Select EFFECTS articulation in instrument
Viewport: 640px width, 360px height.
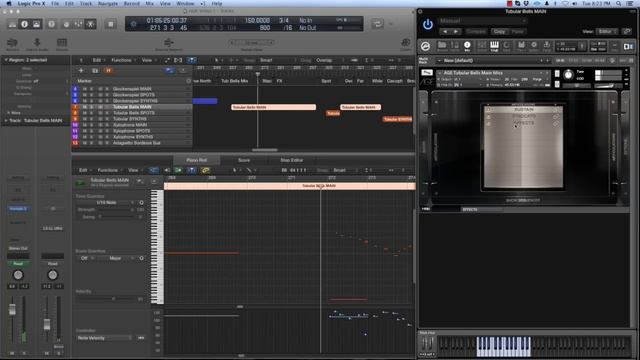pyautogui.click(x=523, y=123)
